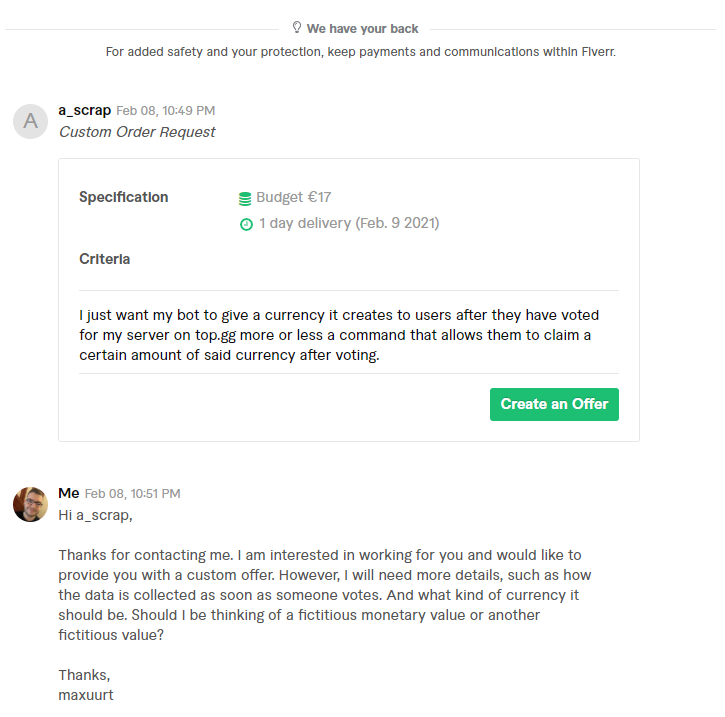Click the '1 day delivery (Feb. 9 2021)' text
Screen dimensions: 725x717
pos(349,223)
